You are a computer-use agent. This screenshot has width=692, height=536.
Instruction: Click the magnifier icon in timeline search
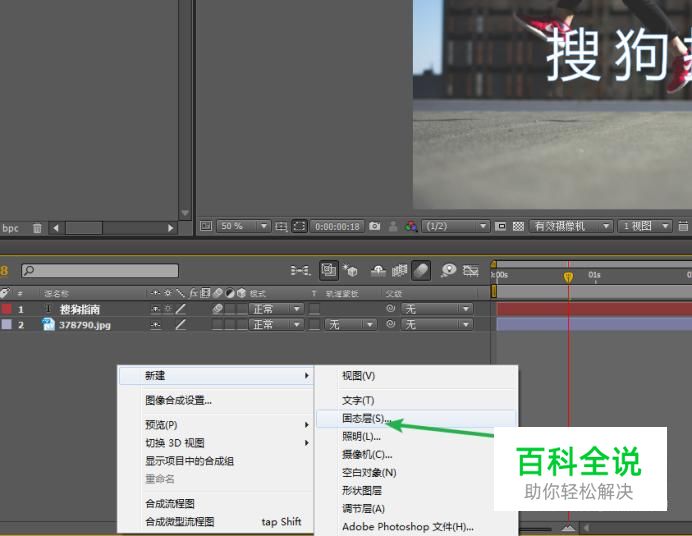pyautogui.click(x=29, y=270)
